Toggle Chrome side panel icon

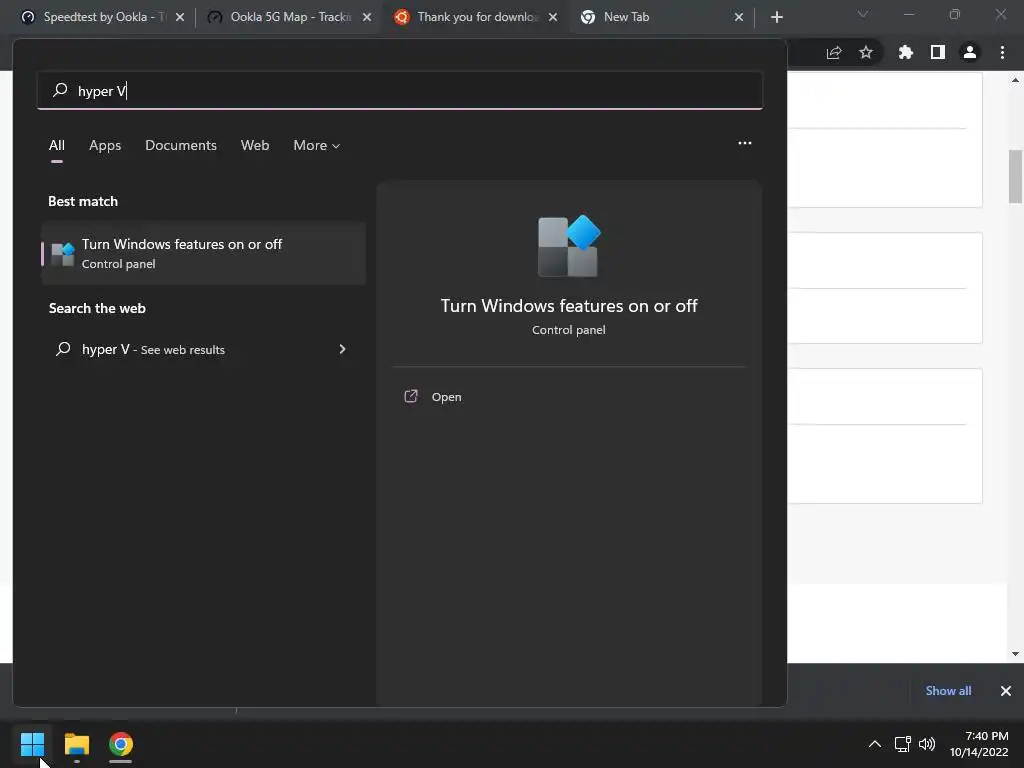click(x=938, y=52)
